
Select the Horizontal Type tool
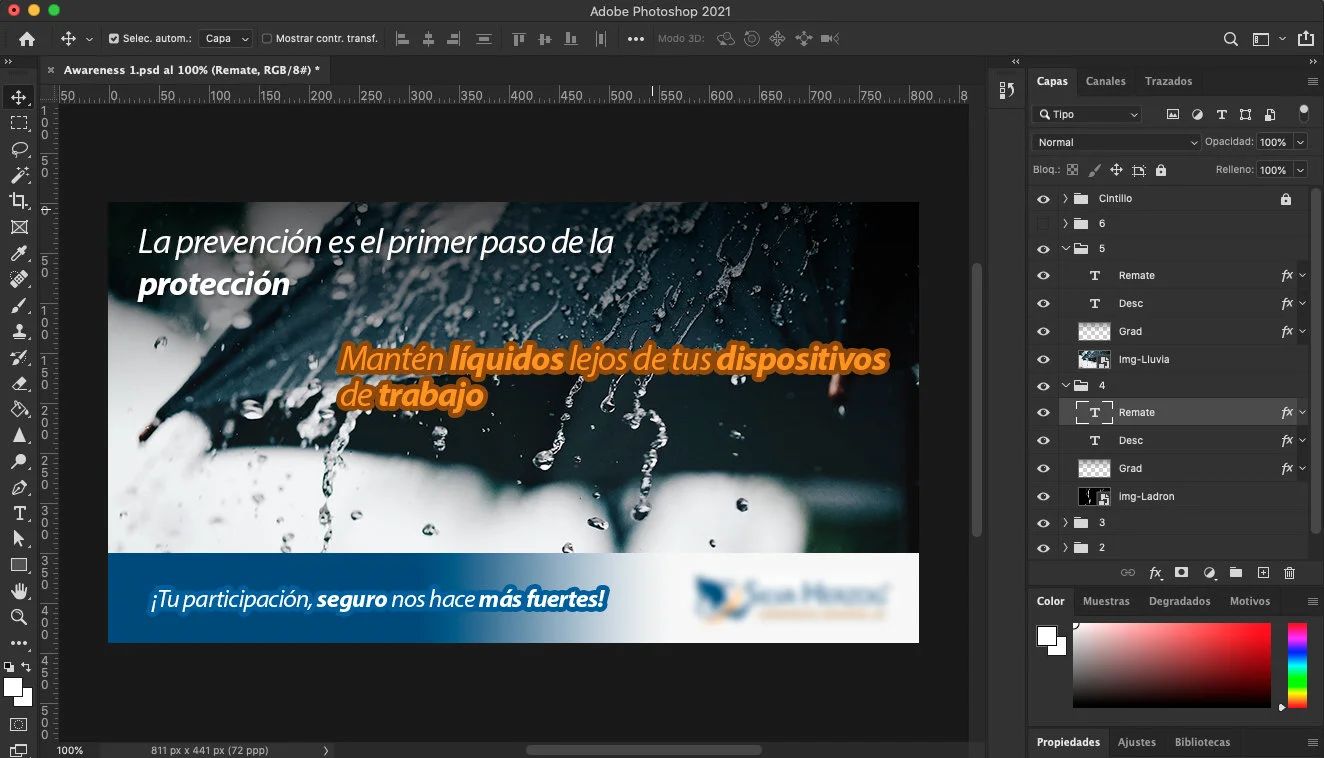[x=19, y=513]
